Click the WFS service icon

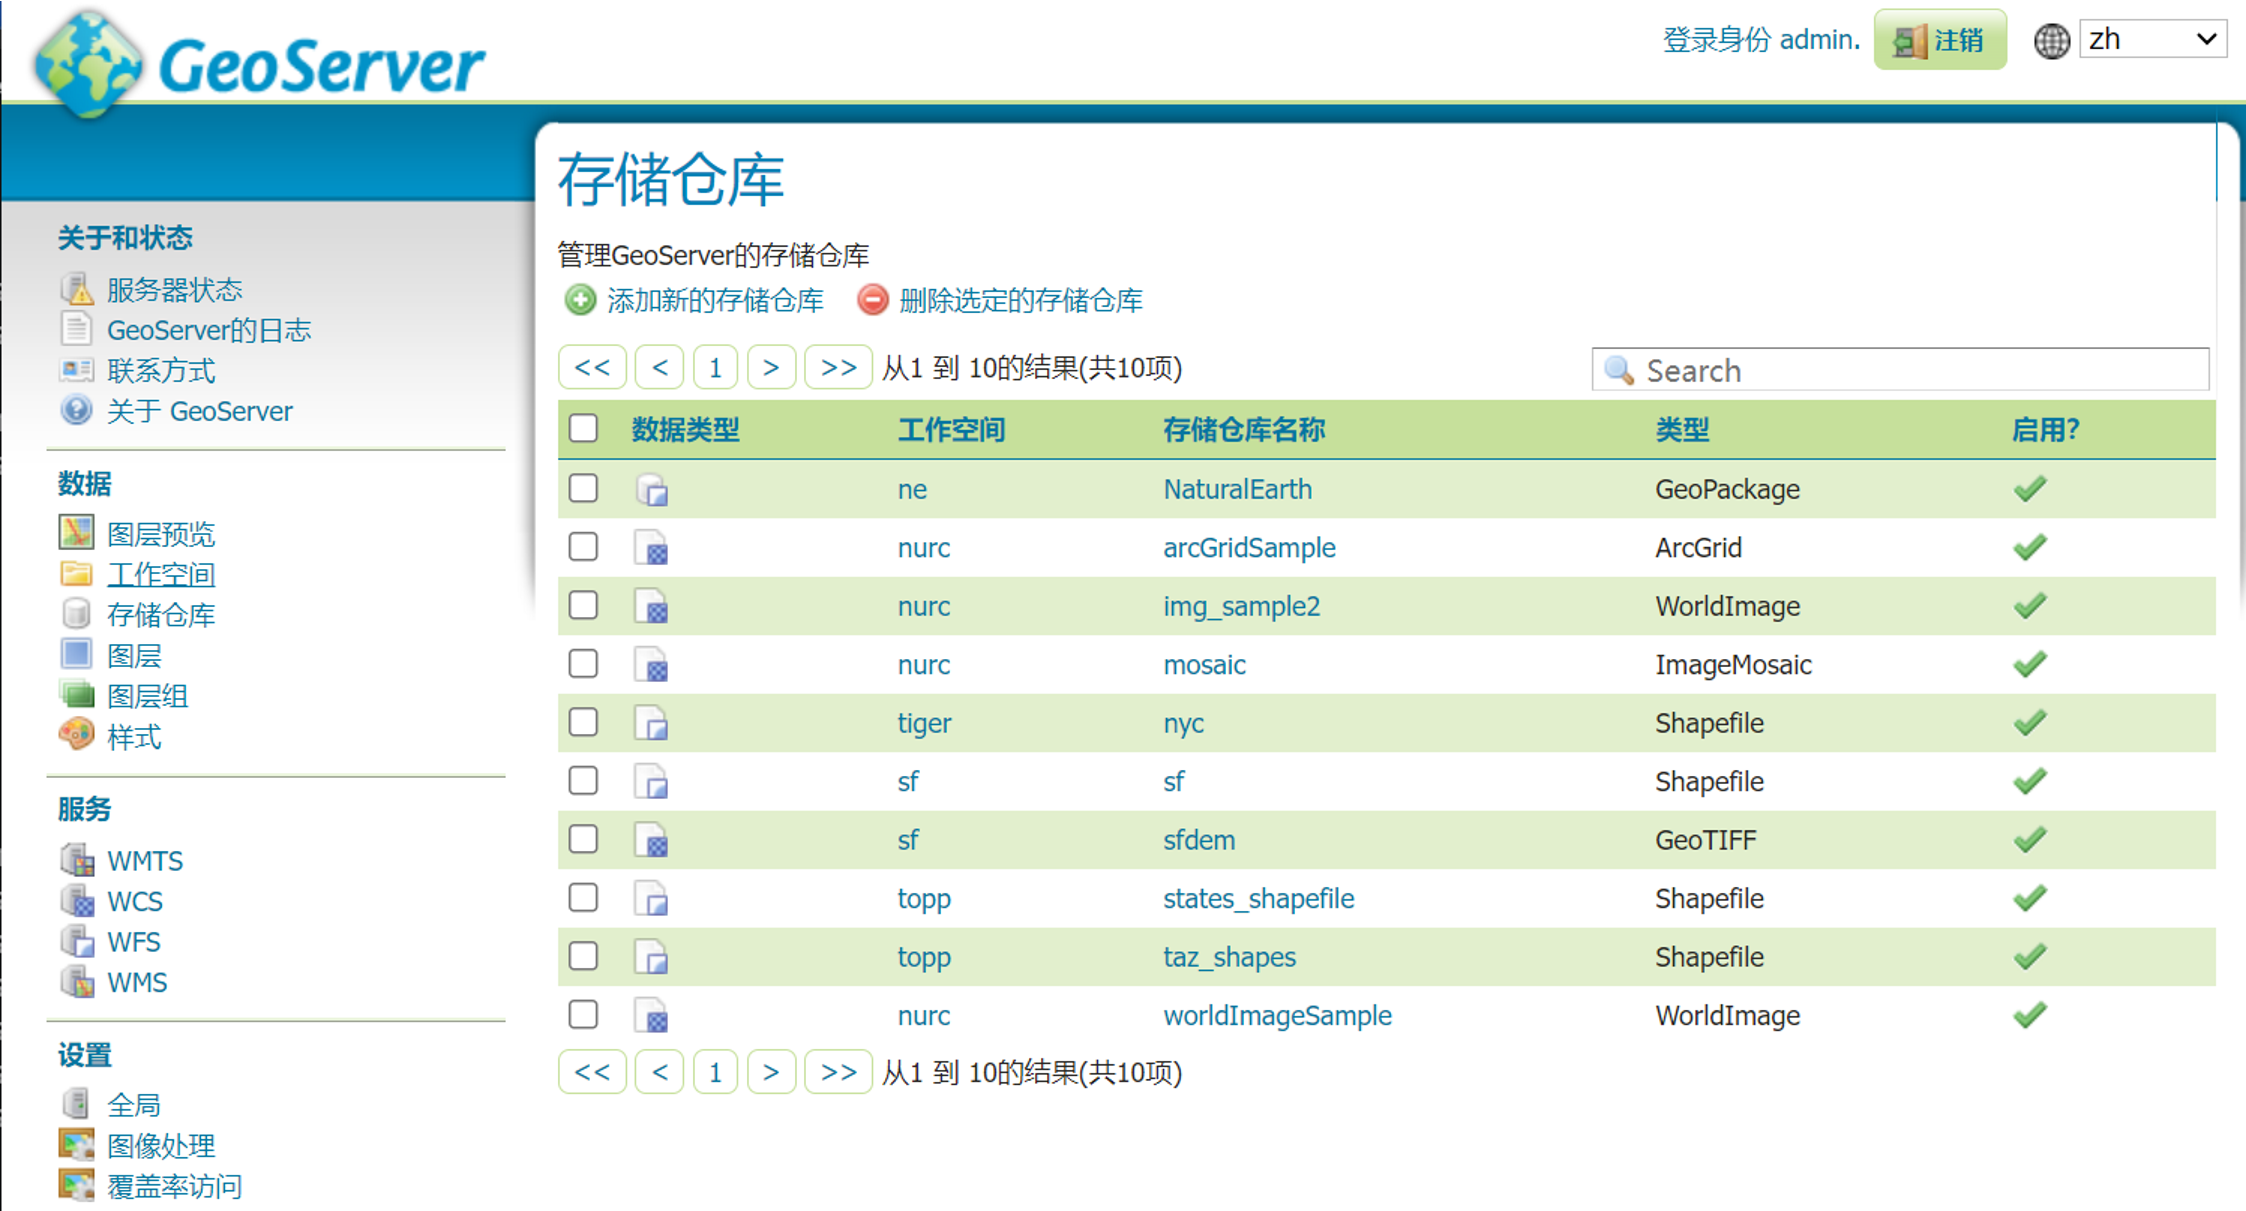(77, 941)
